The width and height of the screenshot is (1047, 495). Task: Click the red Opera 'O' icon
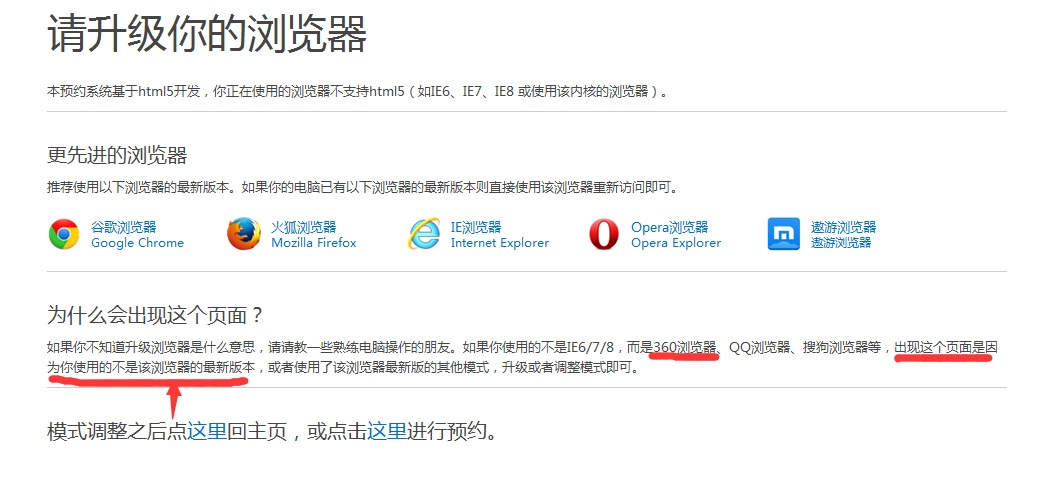click(x=603, y=234)
